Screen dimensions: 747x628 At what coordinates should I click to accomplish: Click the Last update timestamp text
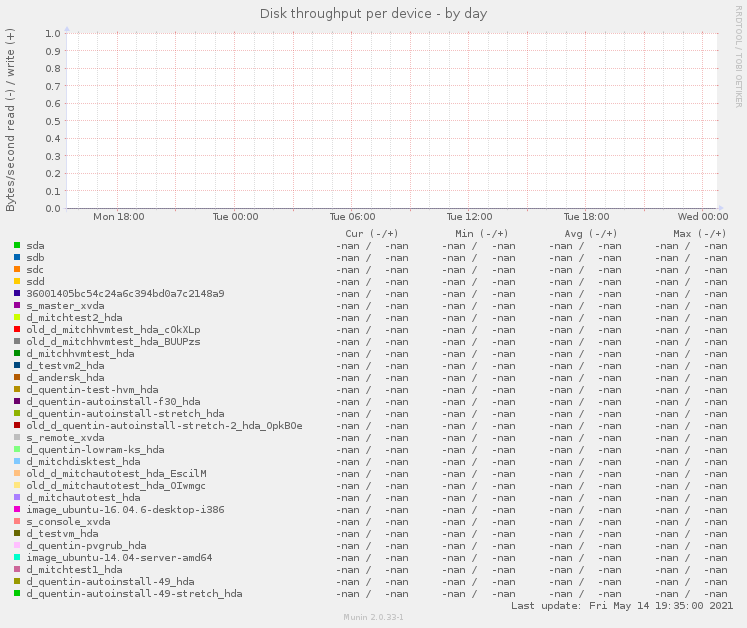tap(622, 606)
